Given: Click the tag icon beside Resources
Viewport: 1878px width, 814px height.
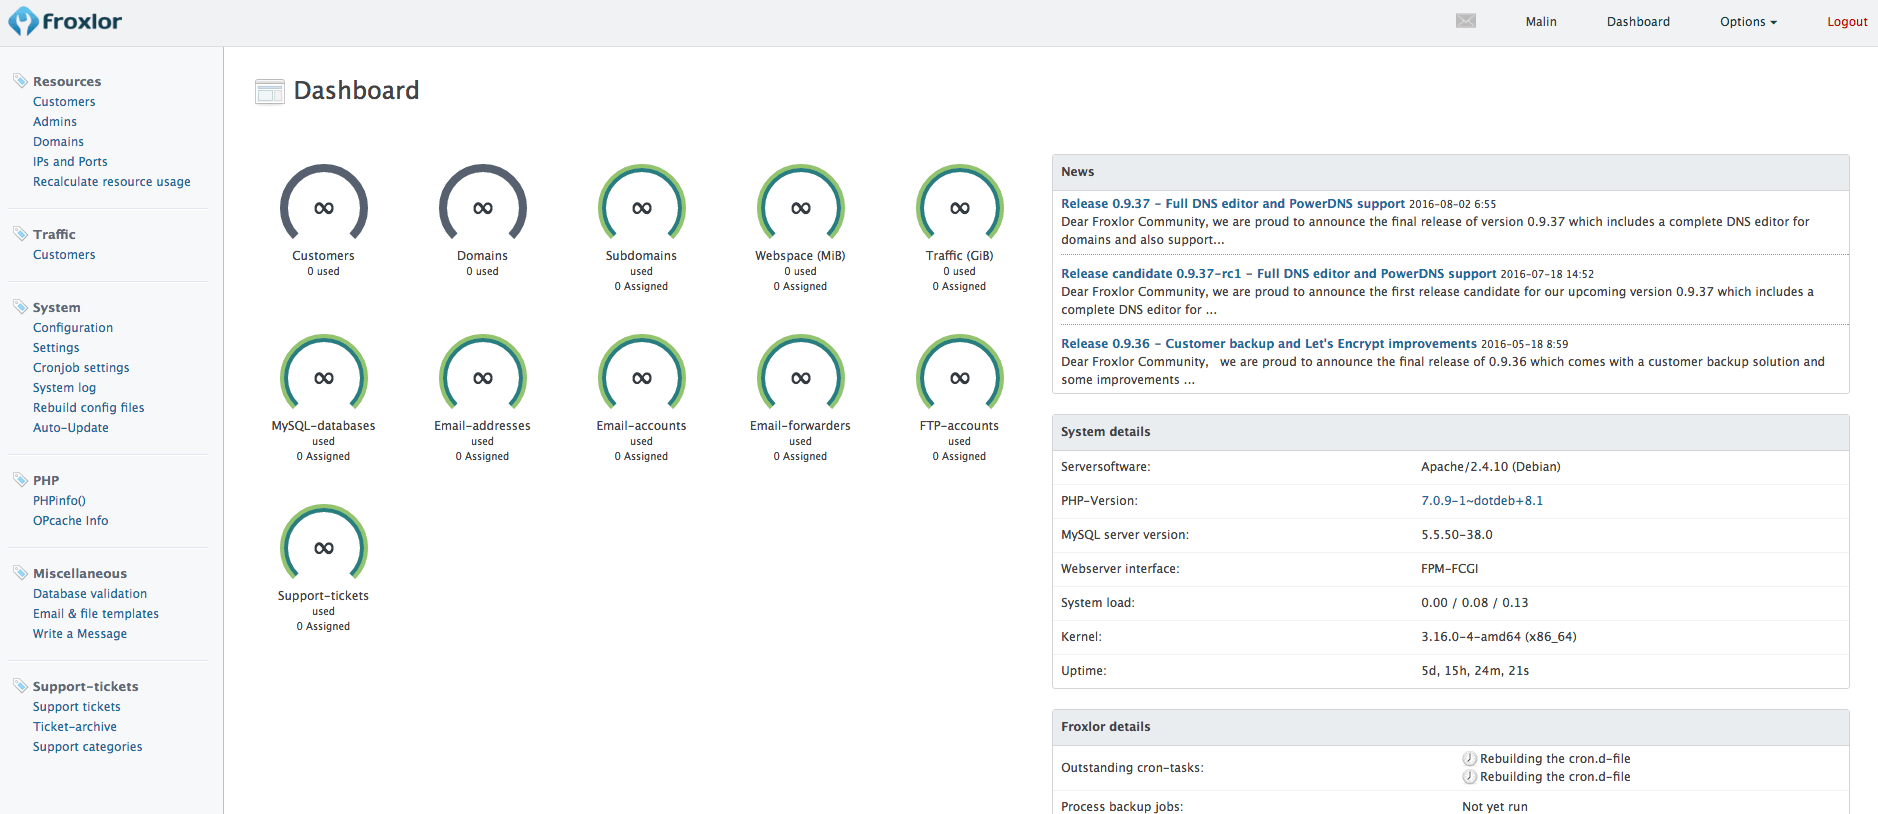Looking at the screenshot, I should 20,80.
